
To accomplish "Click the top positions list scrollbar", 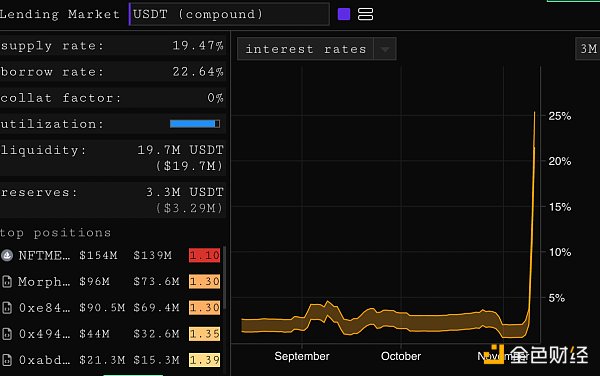I will (225, 277).
